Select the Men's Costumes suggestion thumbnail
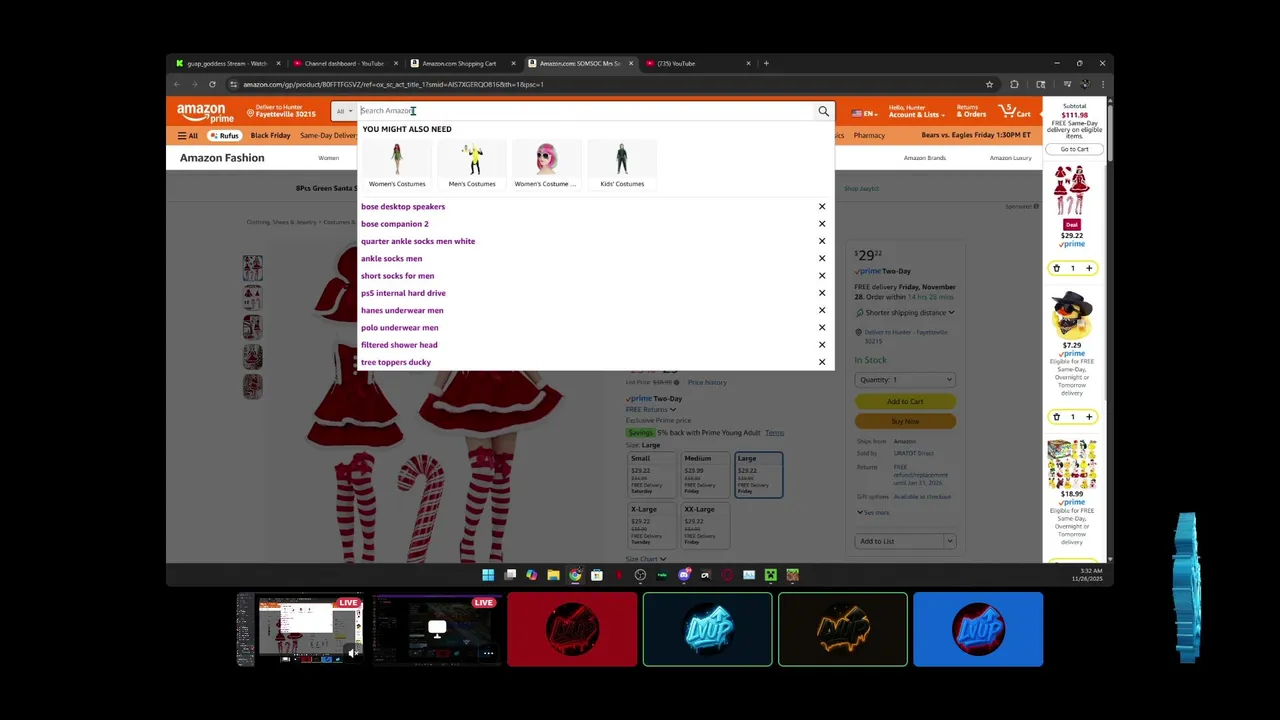 click(x=472, y=165)
